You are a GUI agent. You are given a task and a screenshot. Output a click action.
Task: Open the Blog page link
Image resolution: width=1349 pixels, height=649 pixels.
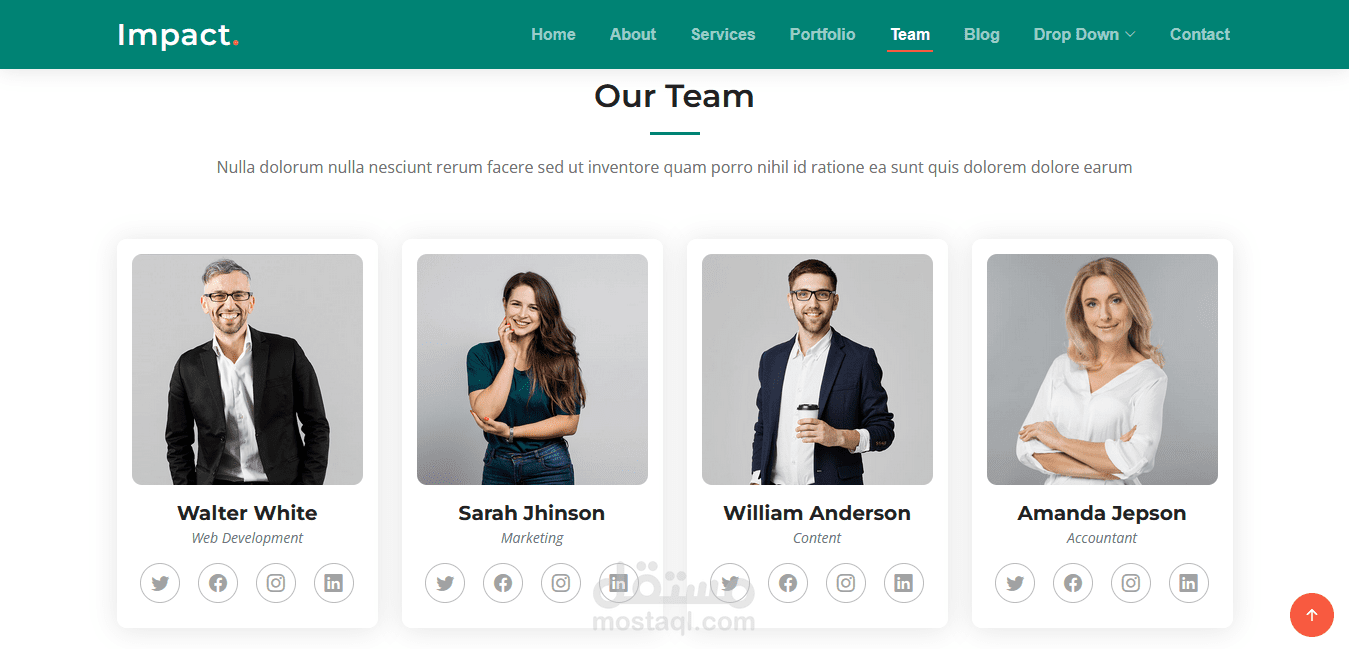pos(982,34)
